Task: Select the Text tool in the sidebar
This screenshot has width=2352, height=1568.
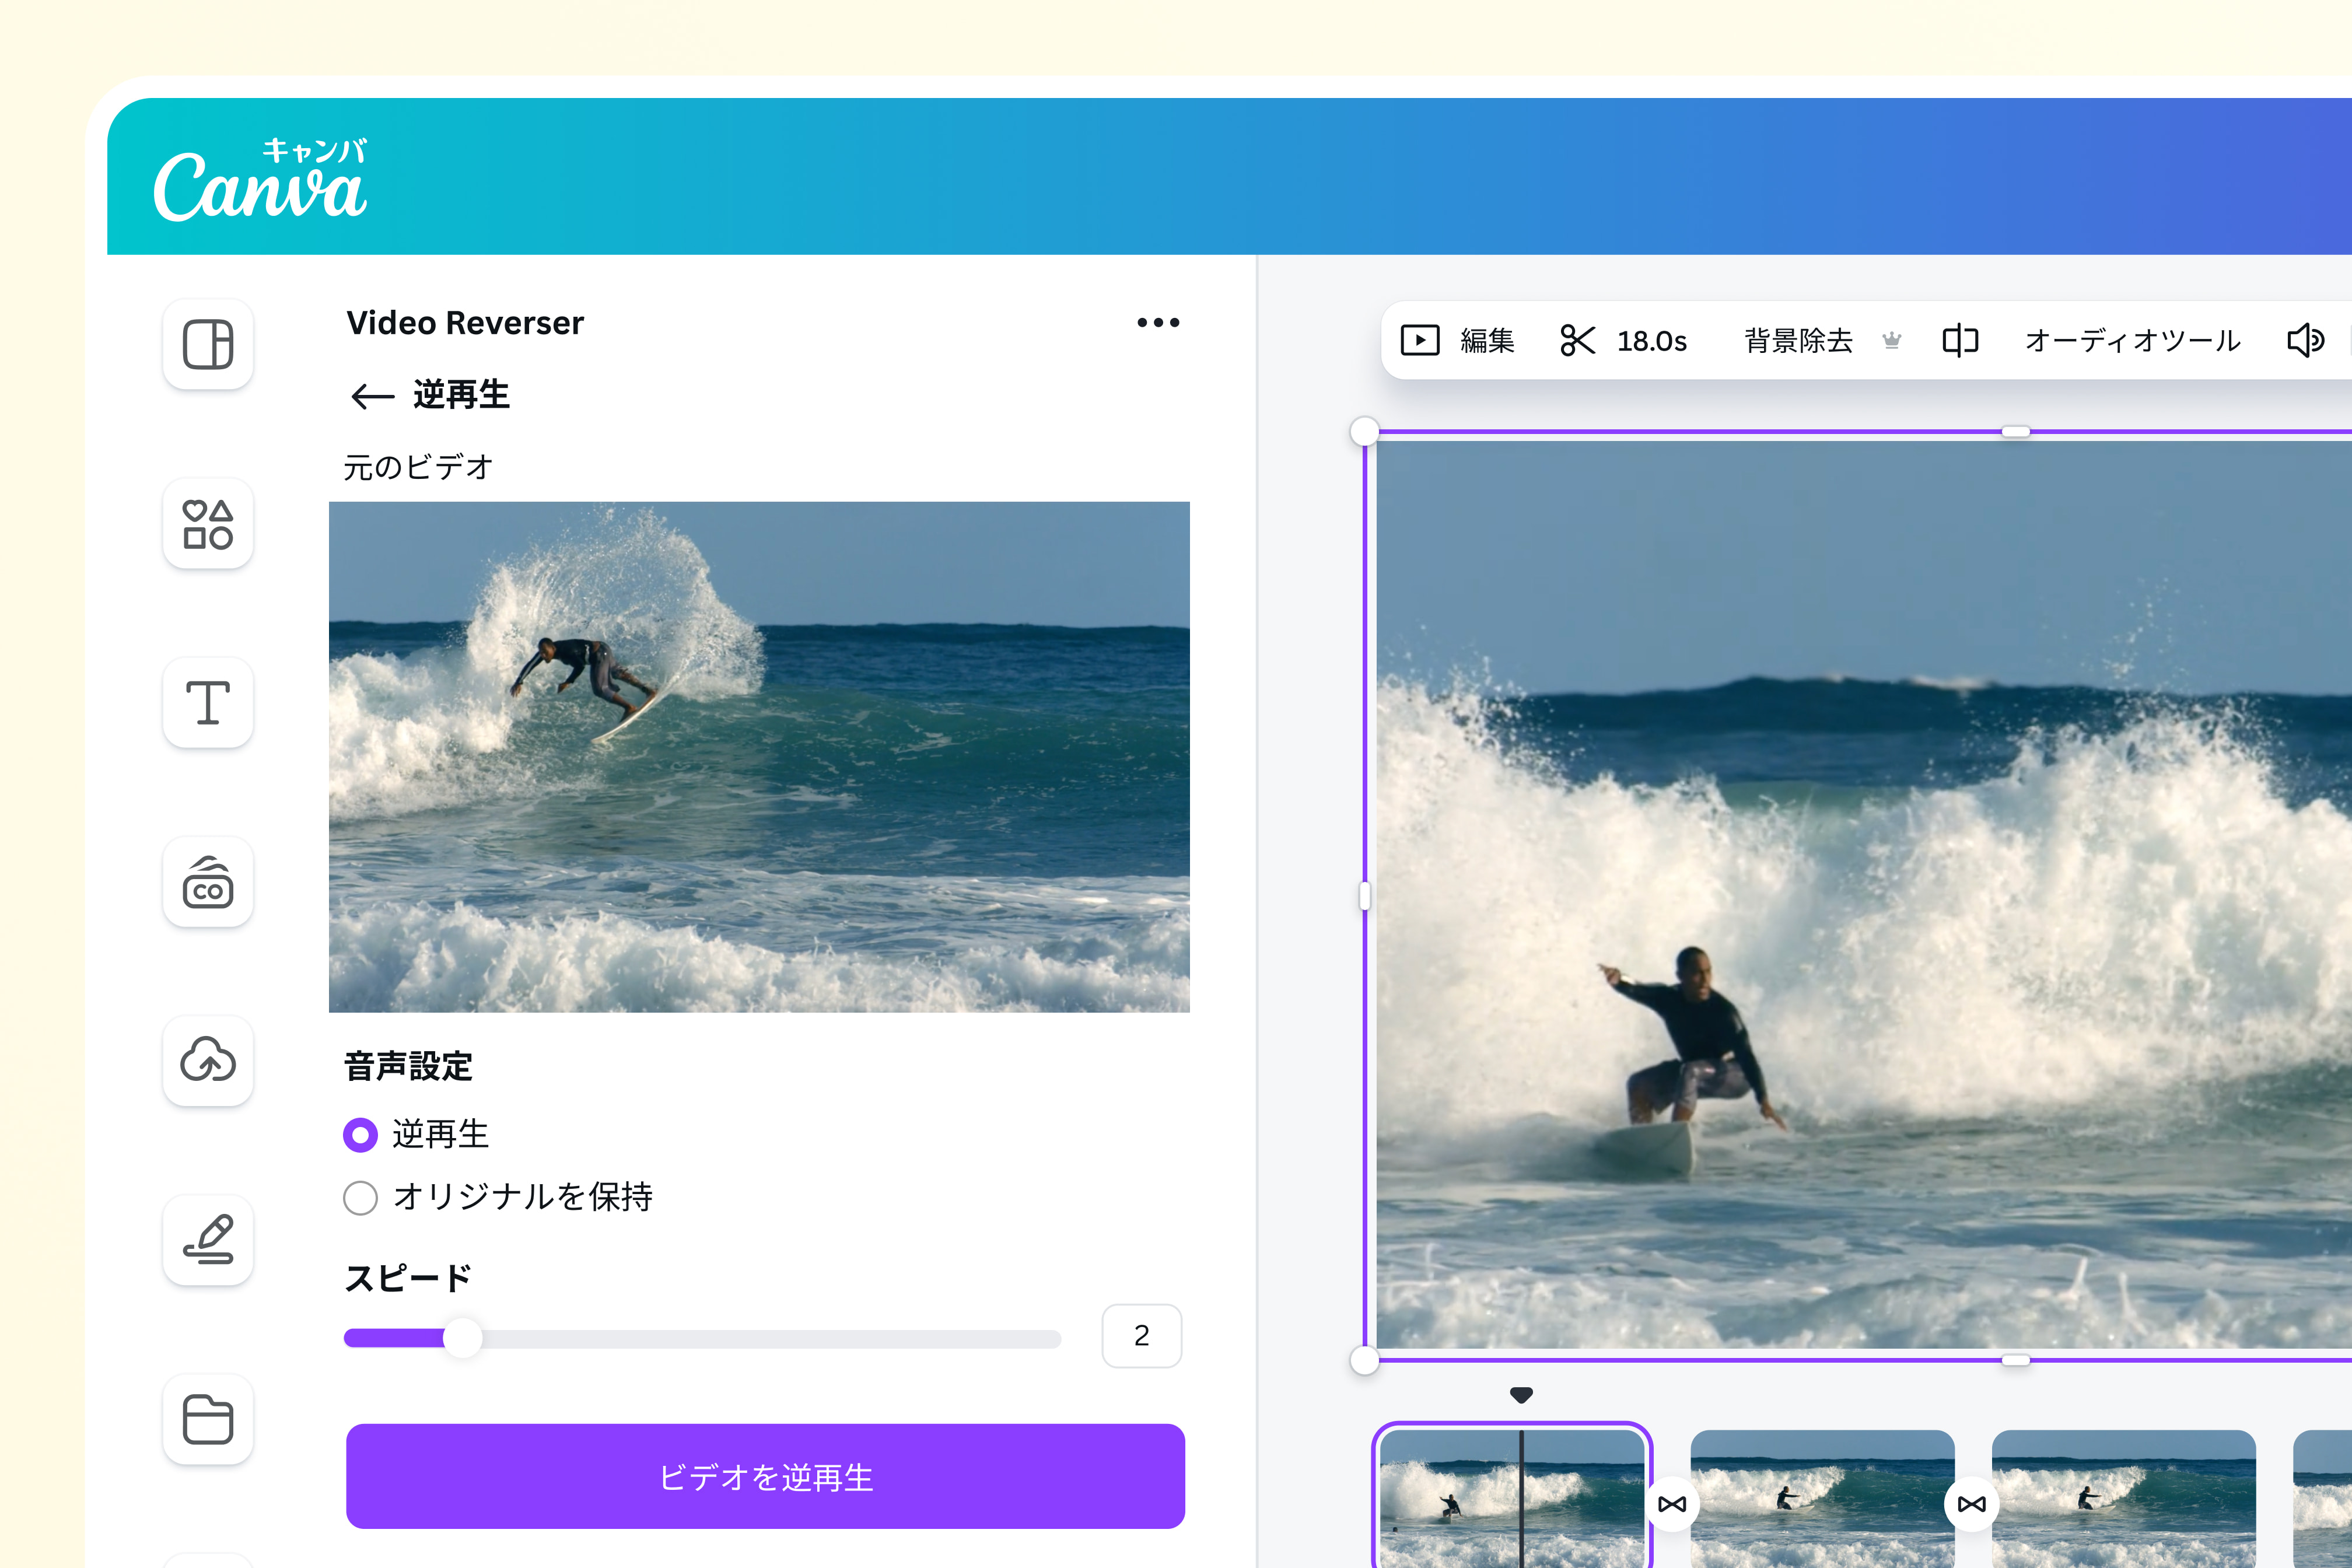Action: point(207,703)
